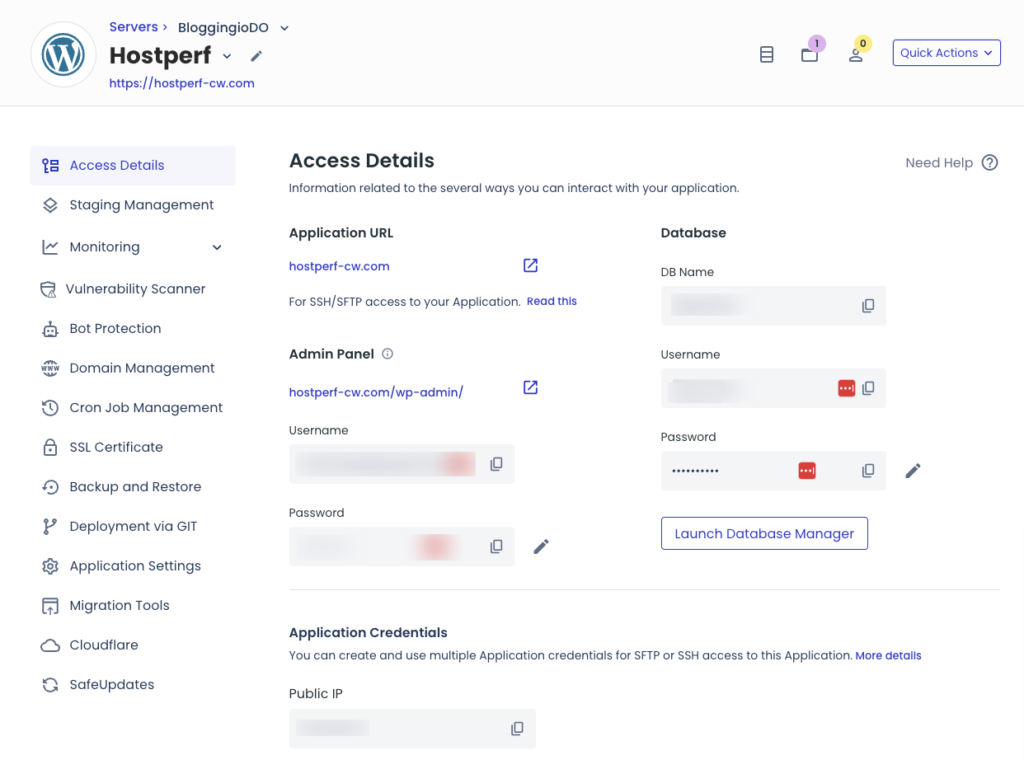This screenshot has height=760, width=1024.
Task: Click the Public IP field
Action: 412,729
